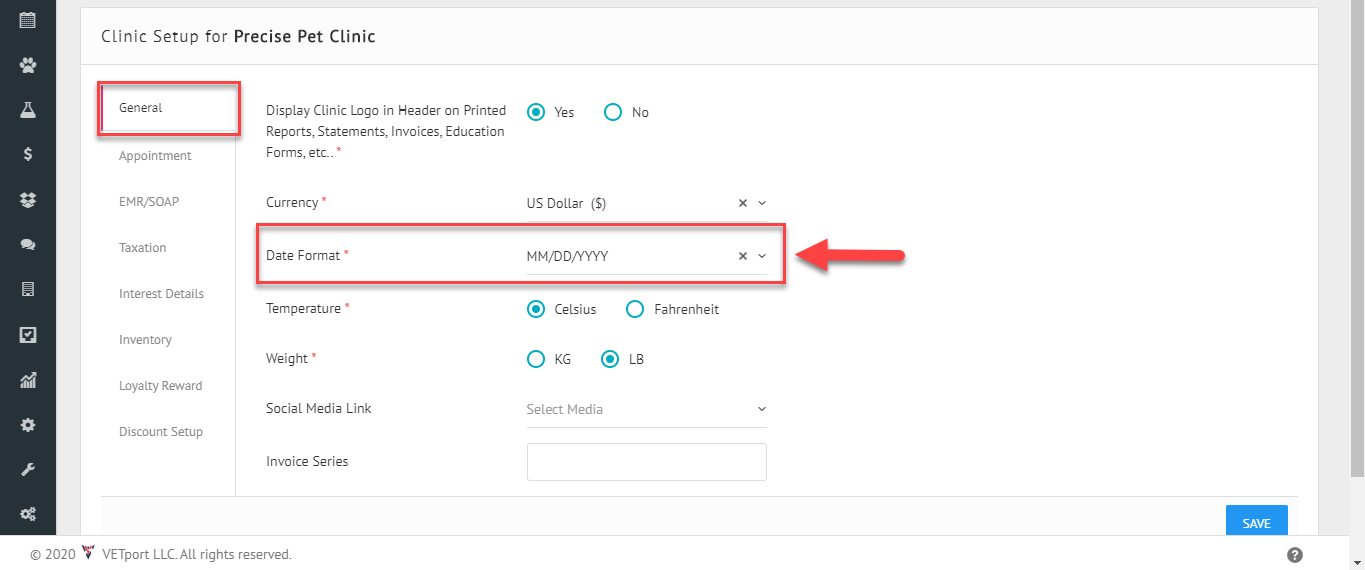Image resolution: width=1365 pixels, height=570 pixels.
Task: Choose Fahrenheit temperature unit
Action: point(634,309)
